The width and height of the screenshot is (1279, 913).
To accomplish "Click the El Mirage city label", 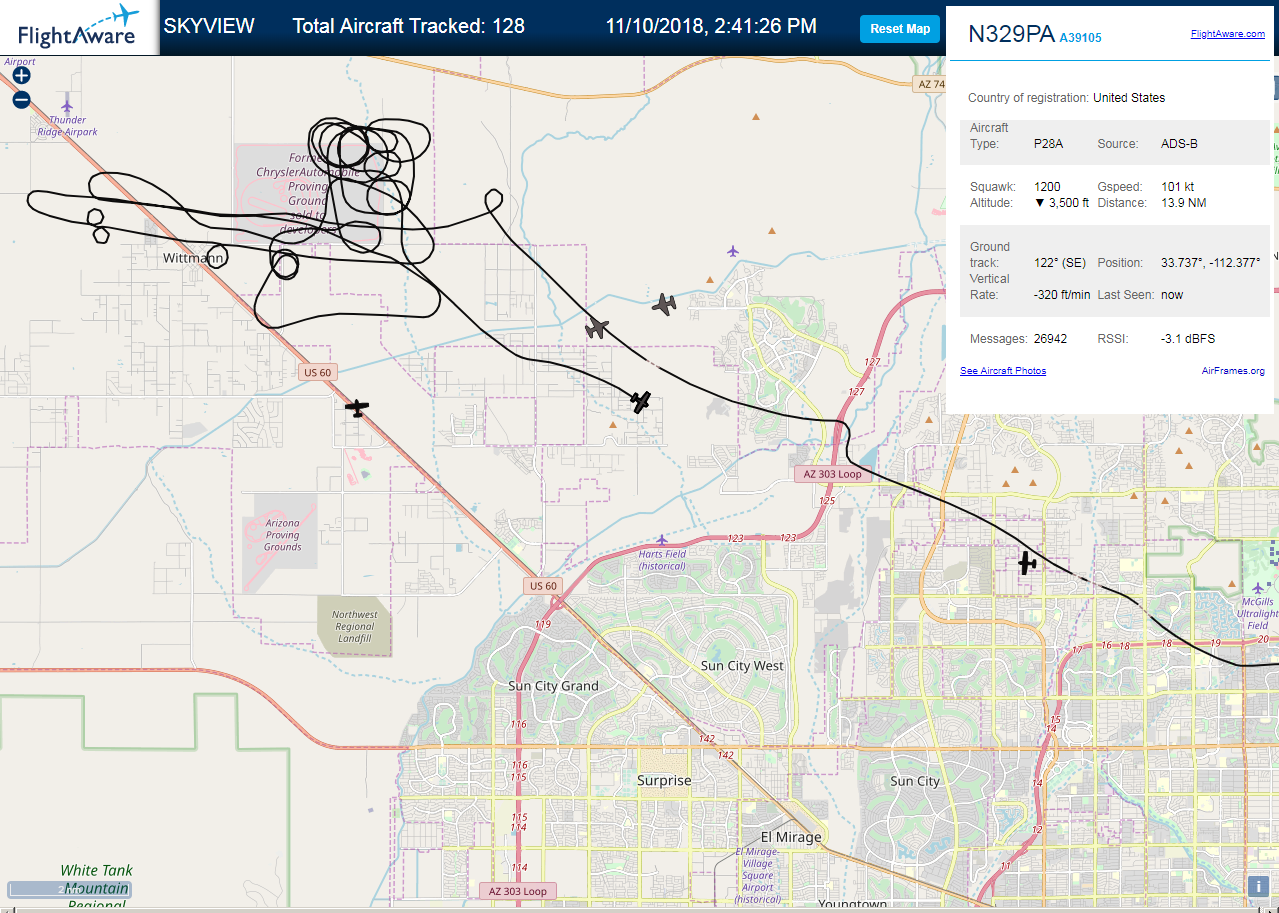I will [791, 837].
